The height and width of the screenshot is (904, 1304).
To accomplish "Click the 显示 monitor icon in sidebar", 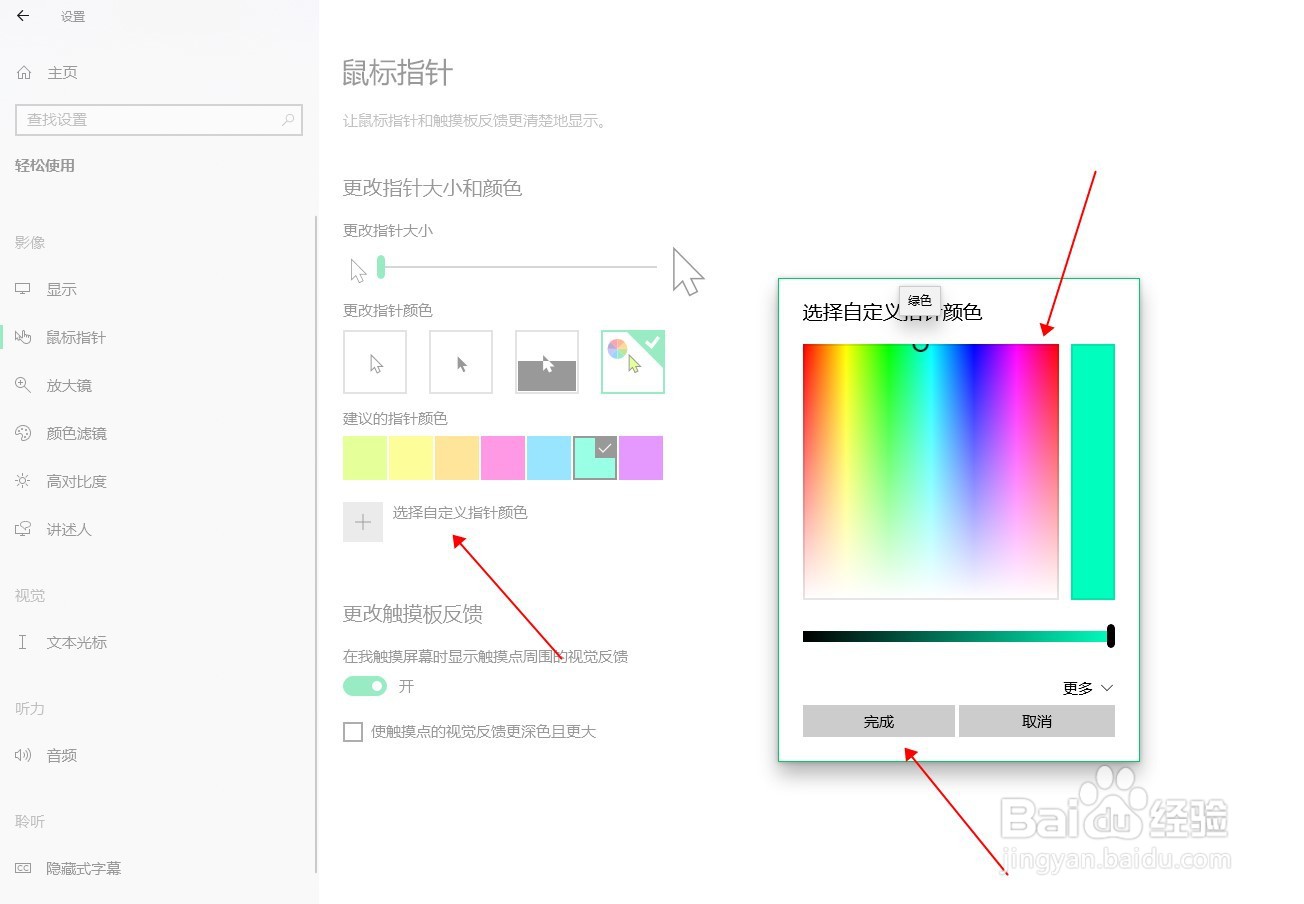I will pyautogui.click(x=23, y=289).
